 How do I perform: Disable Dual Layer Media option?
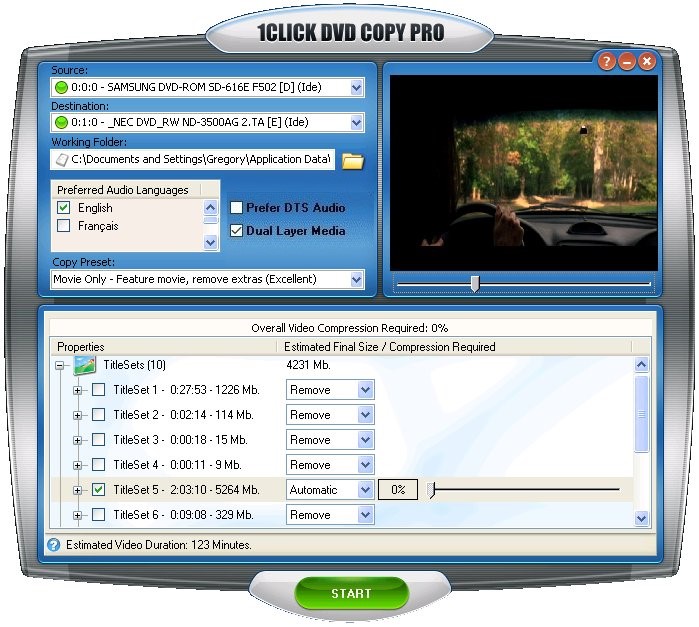coord(237,231)
